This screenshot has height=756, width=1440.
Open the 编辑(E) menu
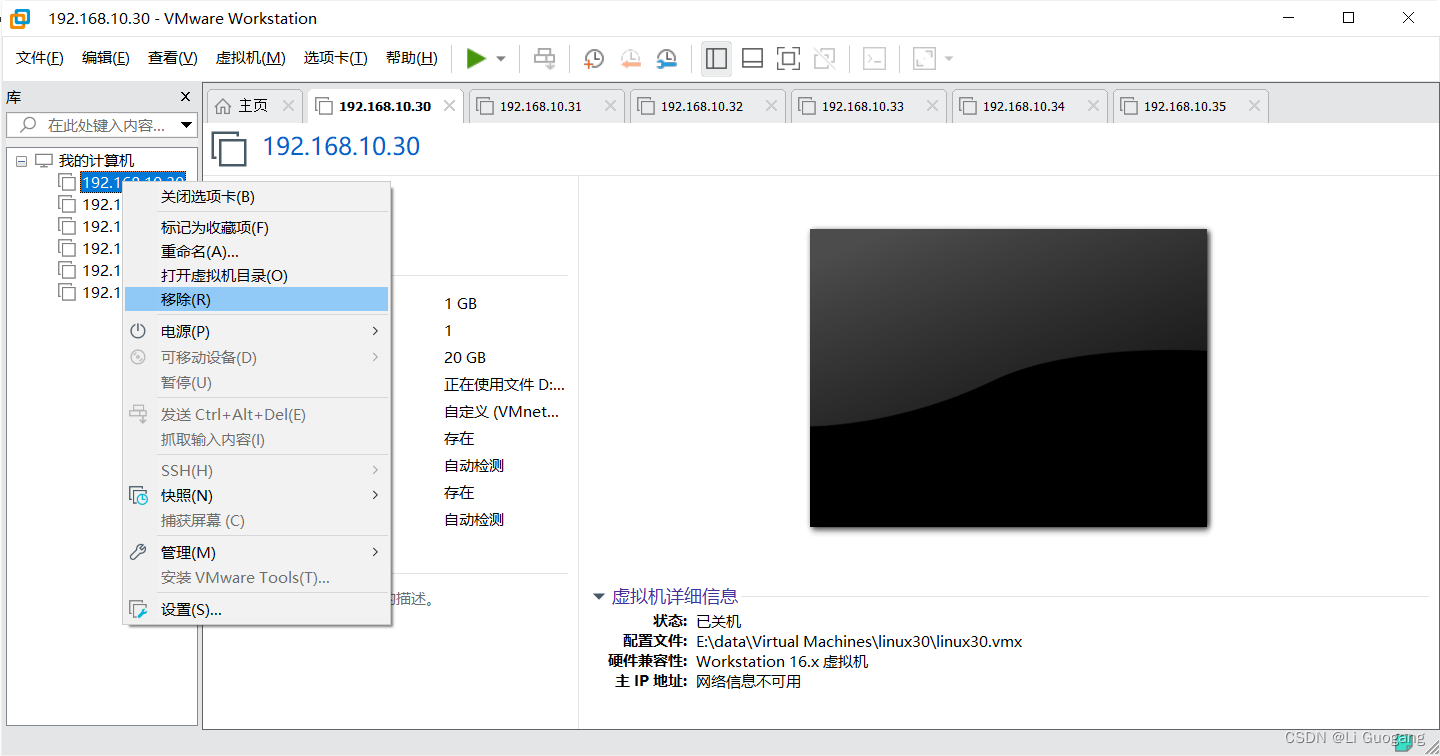click(106, 58)
